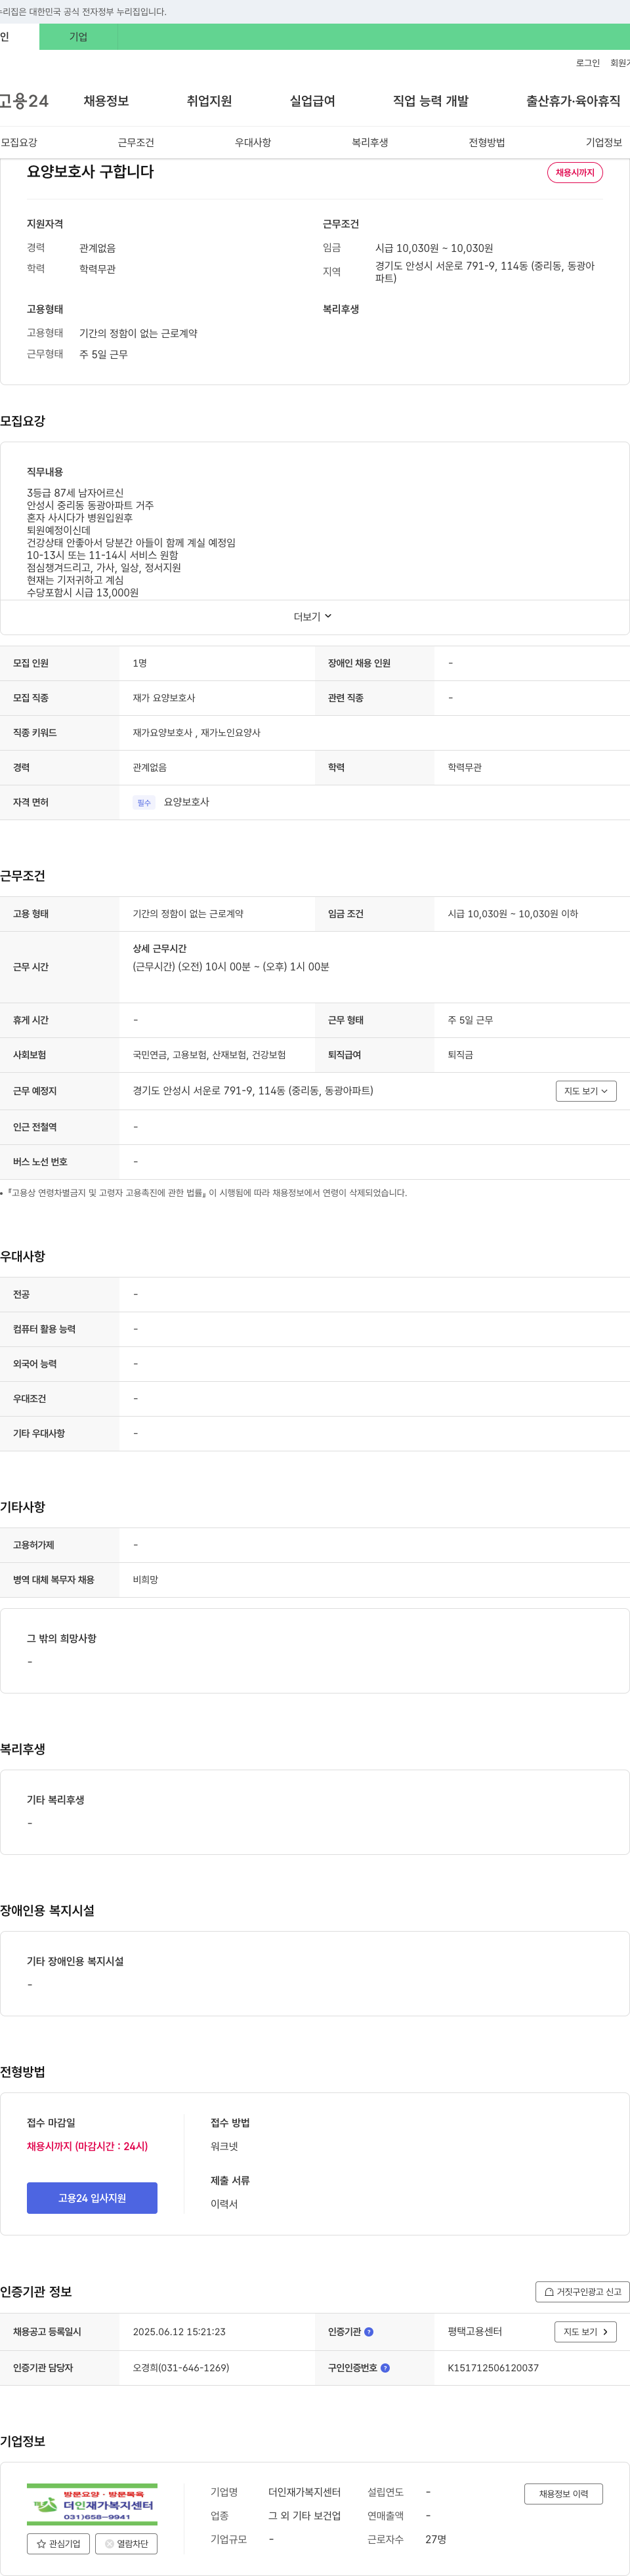Click the 열람차단 block button
This screenshot has height=2576, width=630.
(126, 2543)
